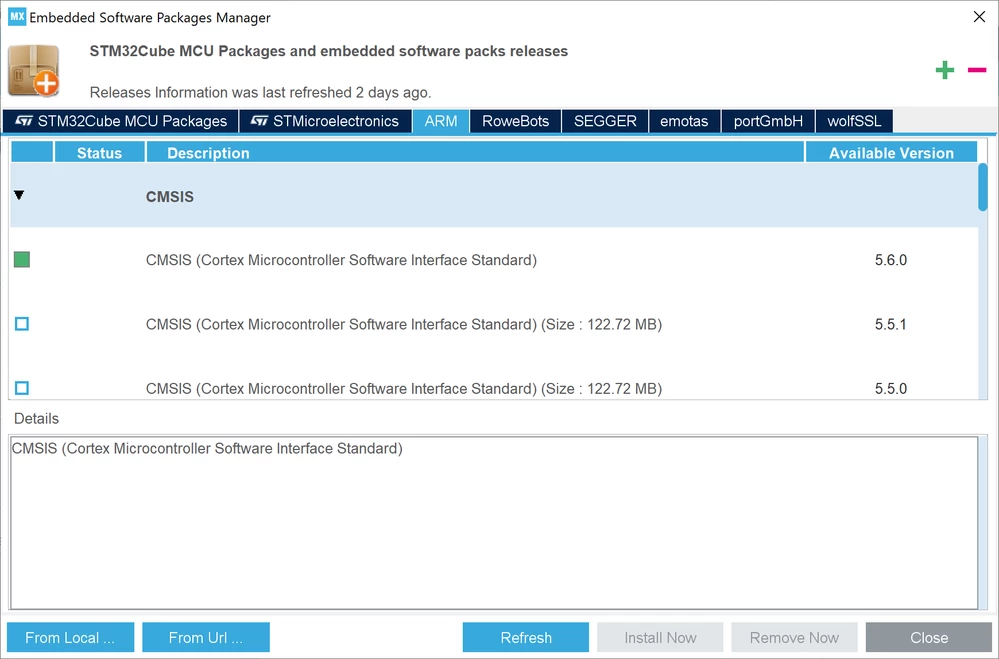
Task: Click the Description column header
Action: click(x=475, y=153)
